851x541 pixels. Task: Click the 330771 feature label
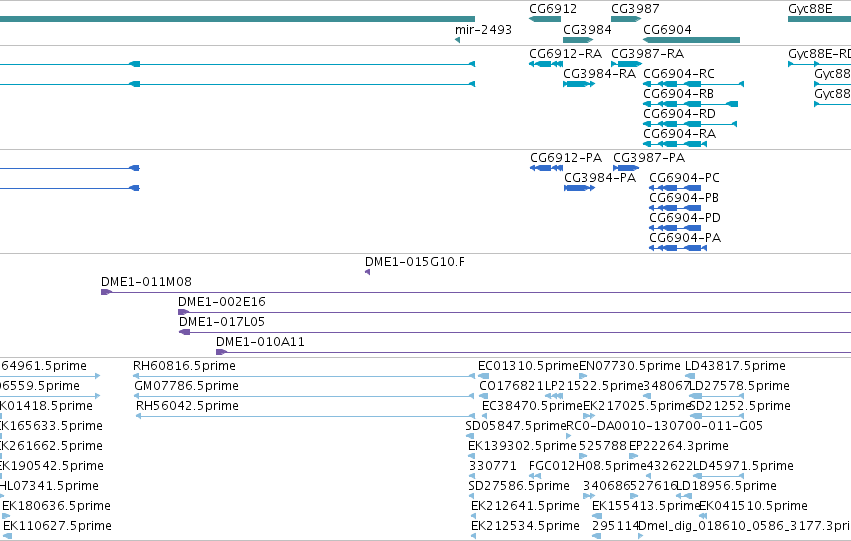492,466
